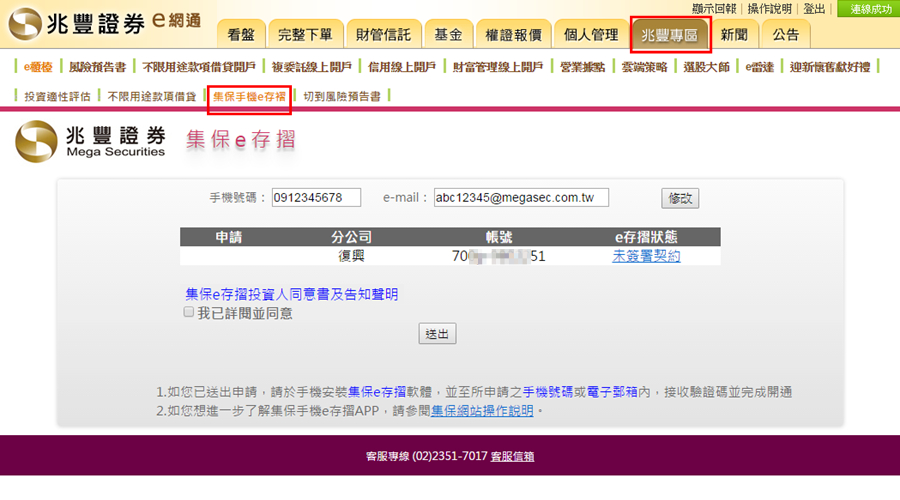Open the e櫃檯 submenu item
The image size is (900, 500).
[38, 67]
